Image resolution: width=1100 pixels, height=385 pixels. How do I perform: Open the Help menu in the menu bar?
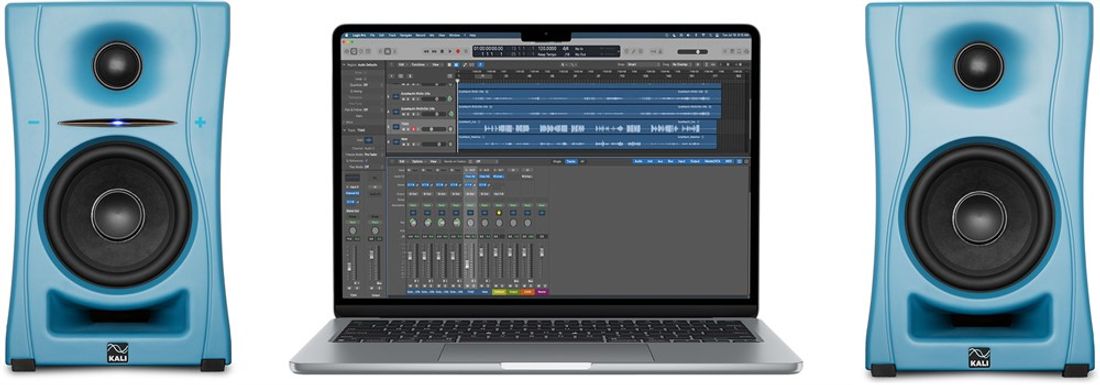click(472, 35)
